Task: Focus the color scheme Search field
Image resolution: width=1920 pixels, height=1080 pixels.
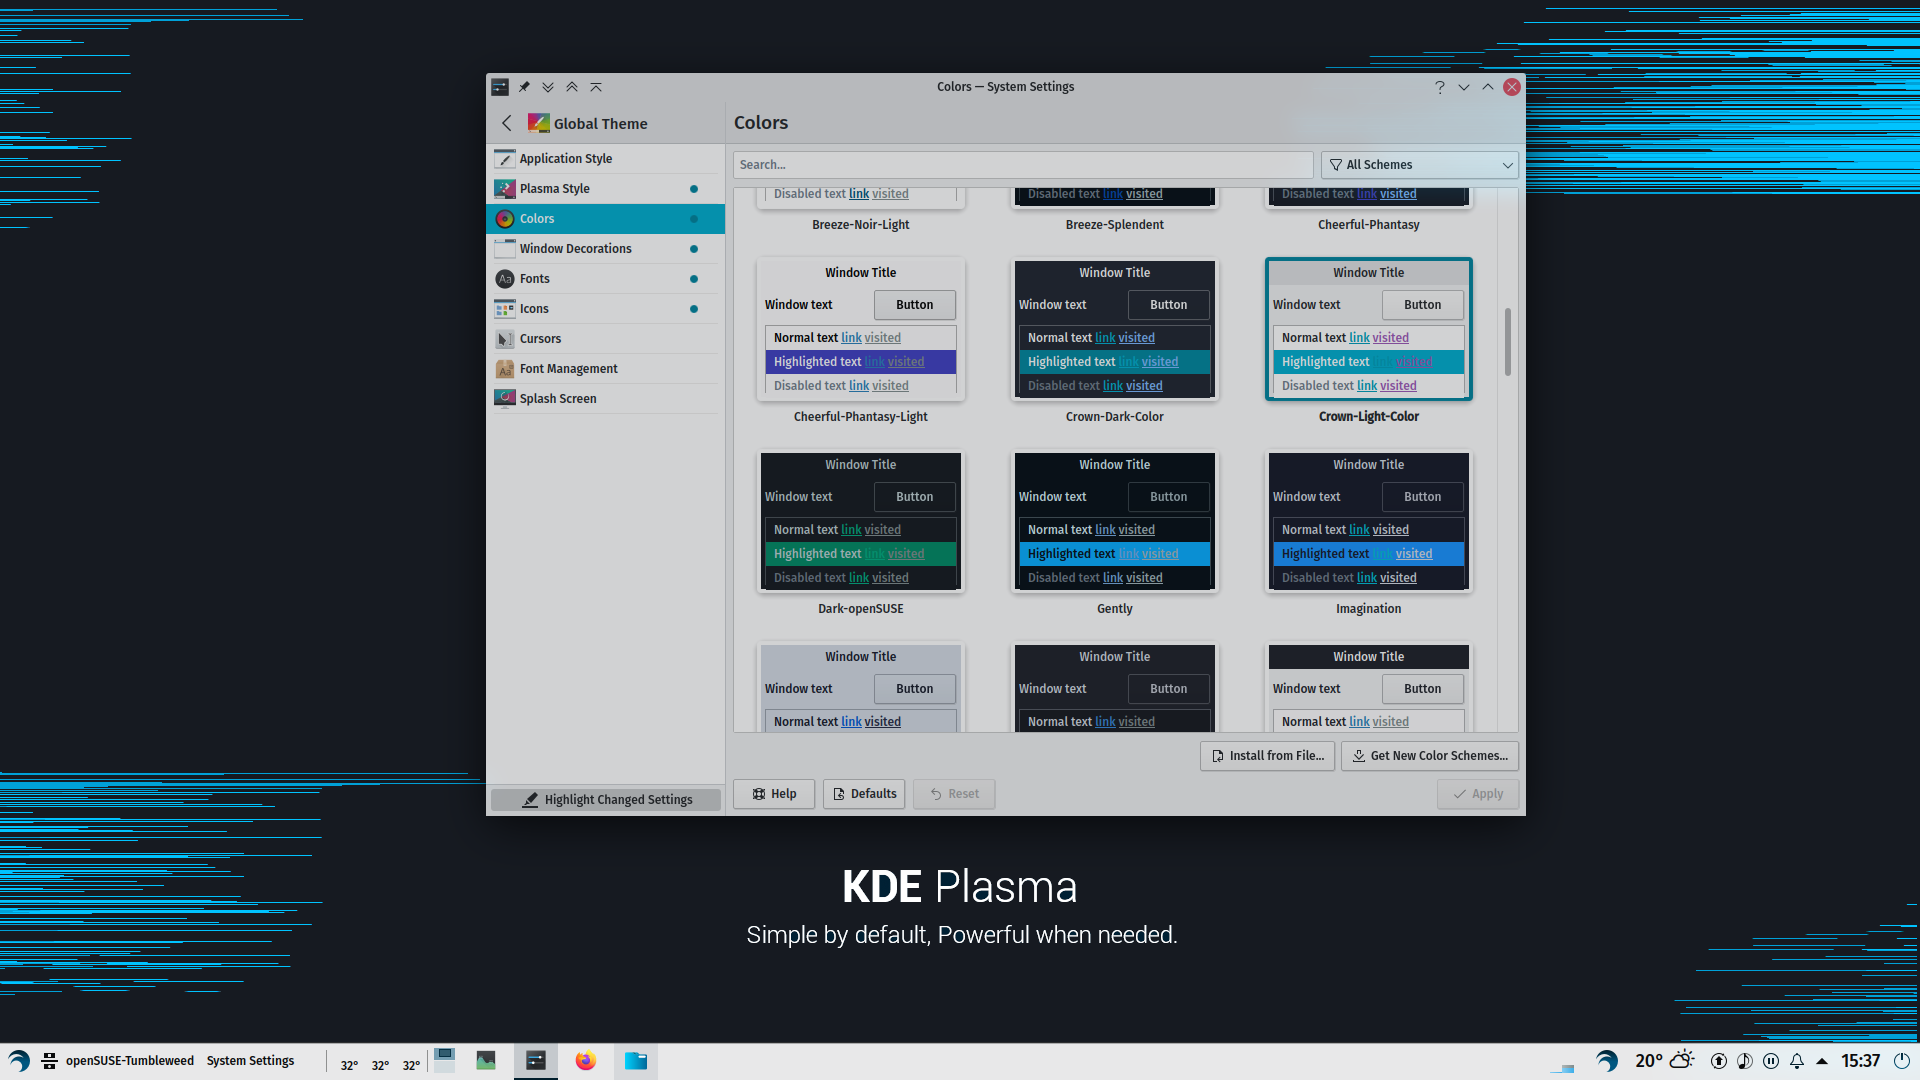Action: 1023,165
